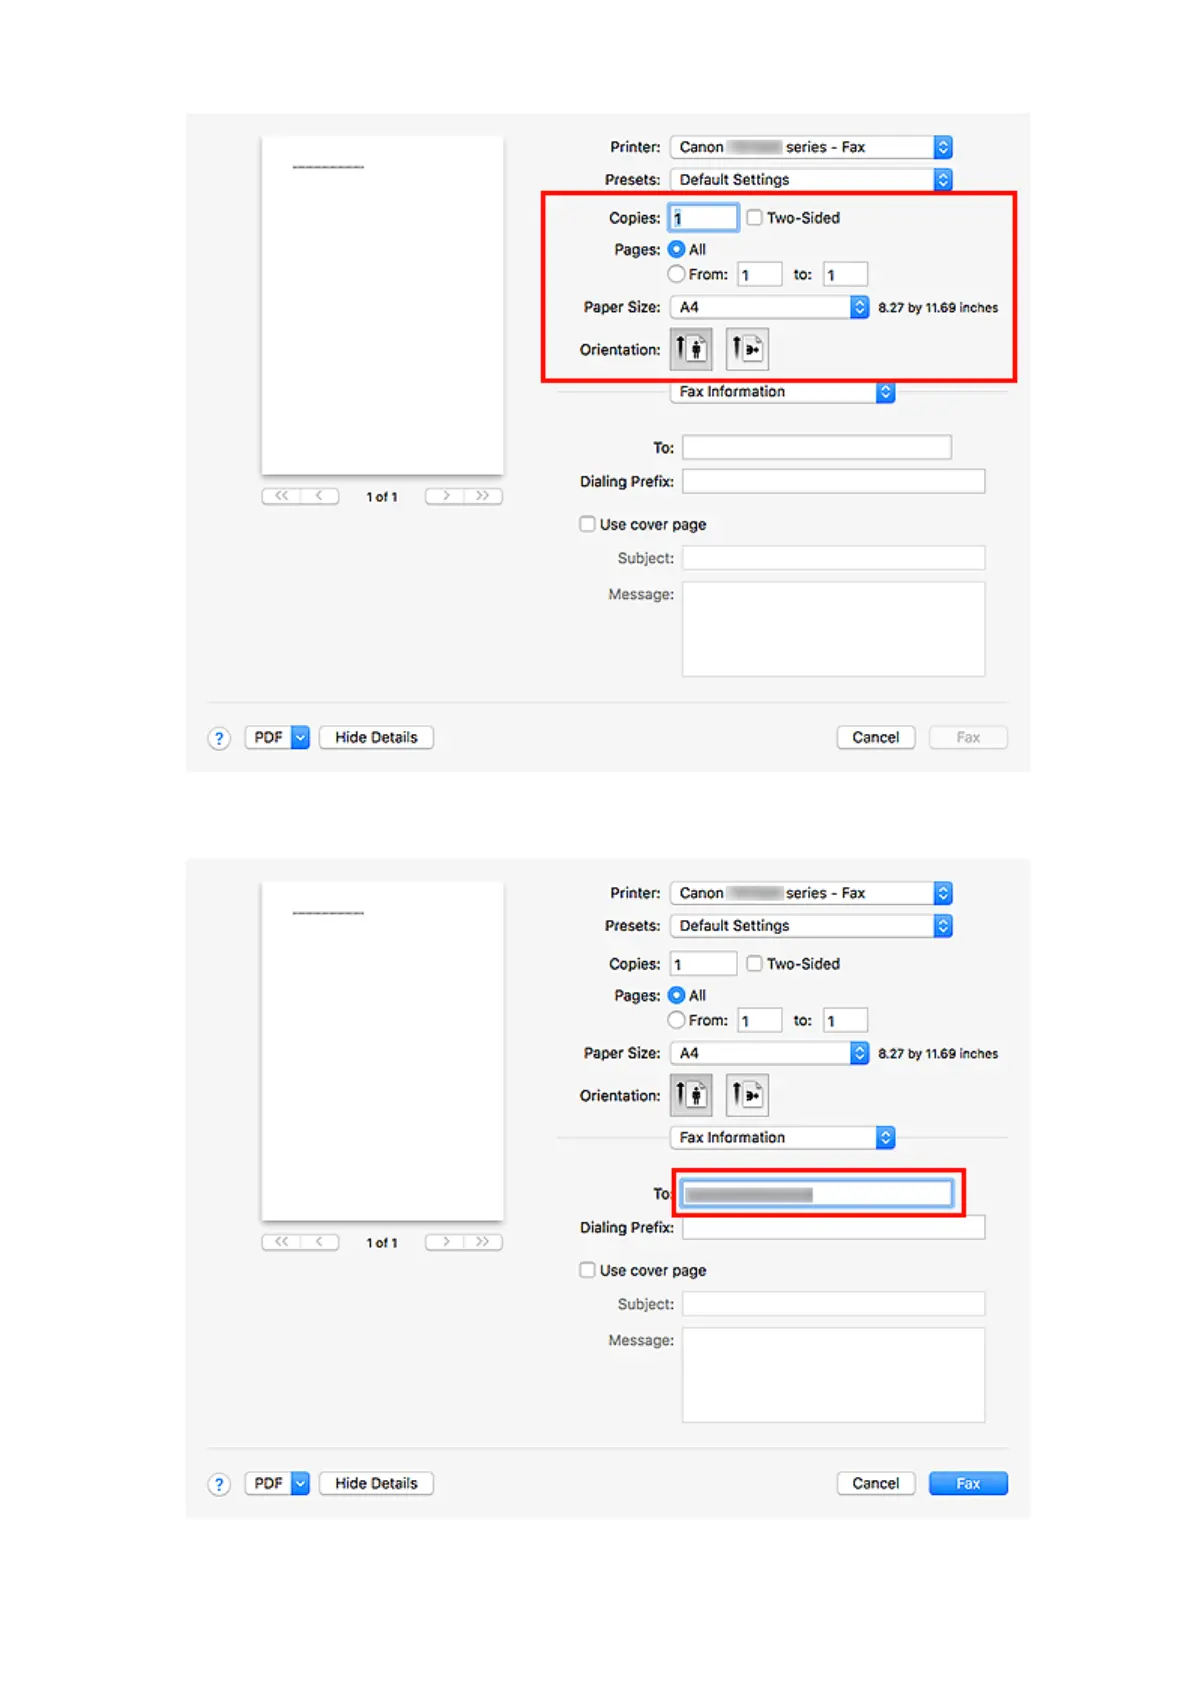Click To field in bottom dialog
Viewport: 1191px width, 1684px height.
click(x=817, y=1193)
